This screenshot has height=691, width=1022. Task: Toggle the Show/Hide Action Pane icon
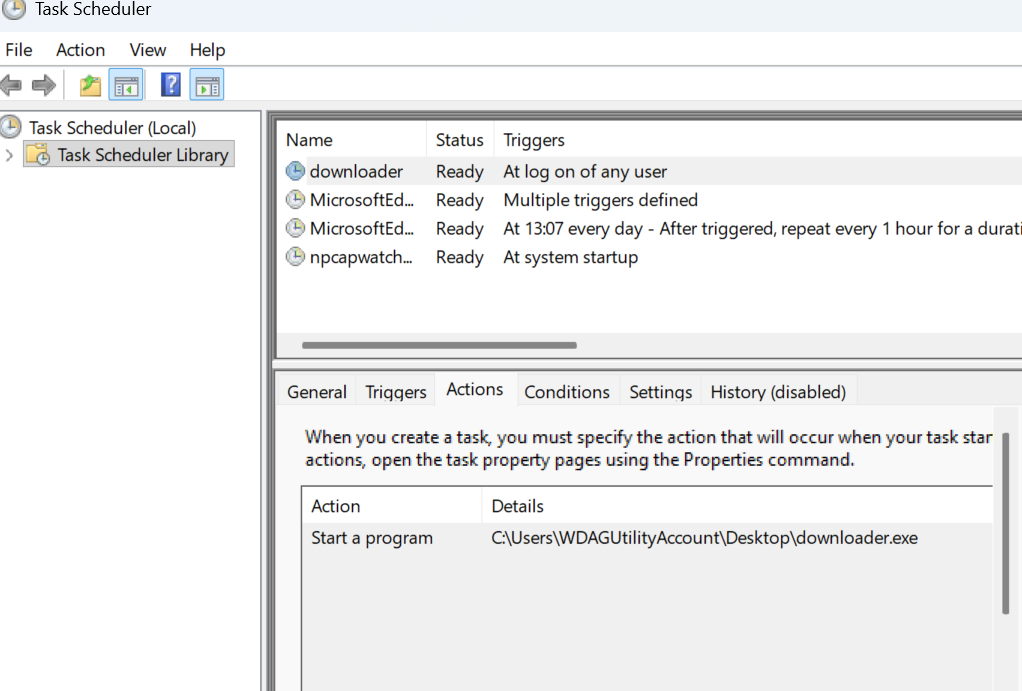(x=207, y=85)
